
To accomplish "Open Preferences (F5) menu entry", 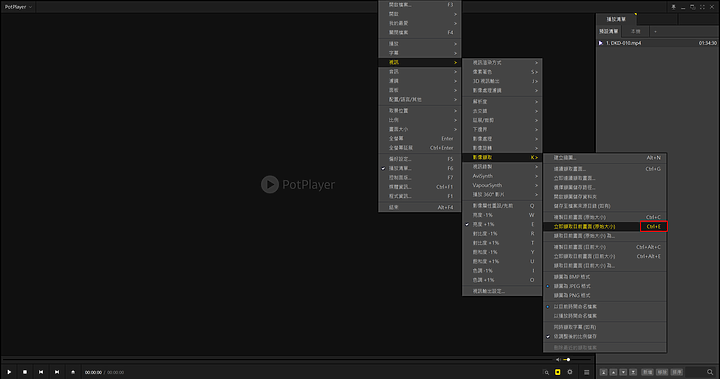I will [x=420, y=159].
